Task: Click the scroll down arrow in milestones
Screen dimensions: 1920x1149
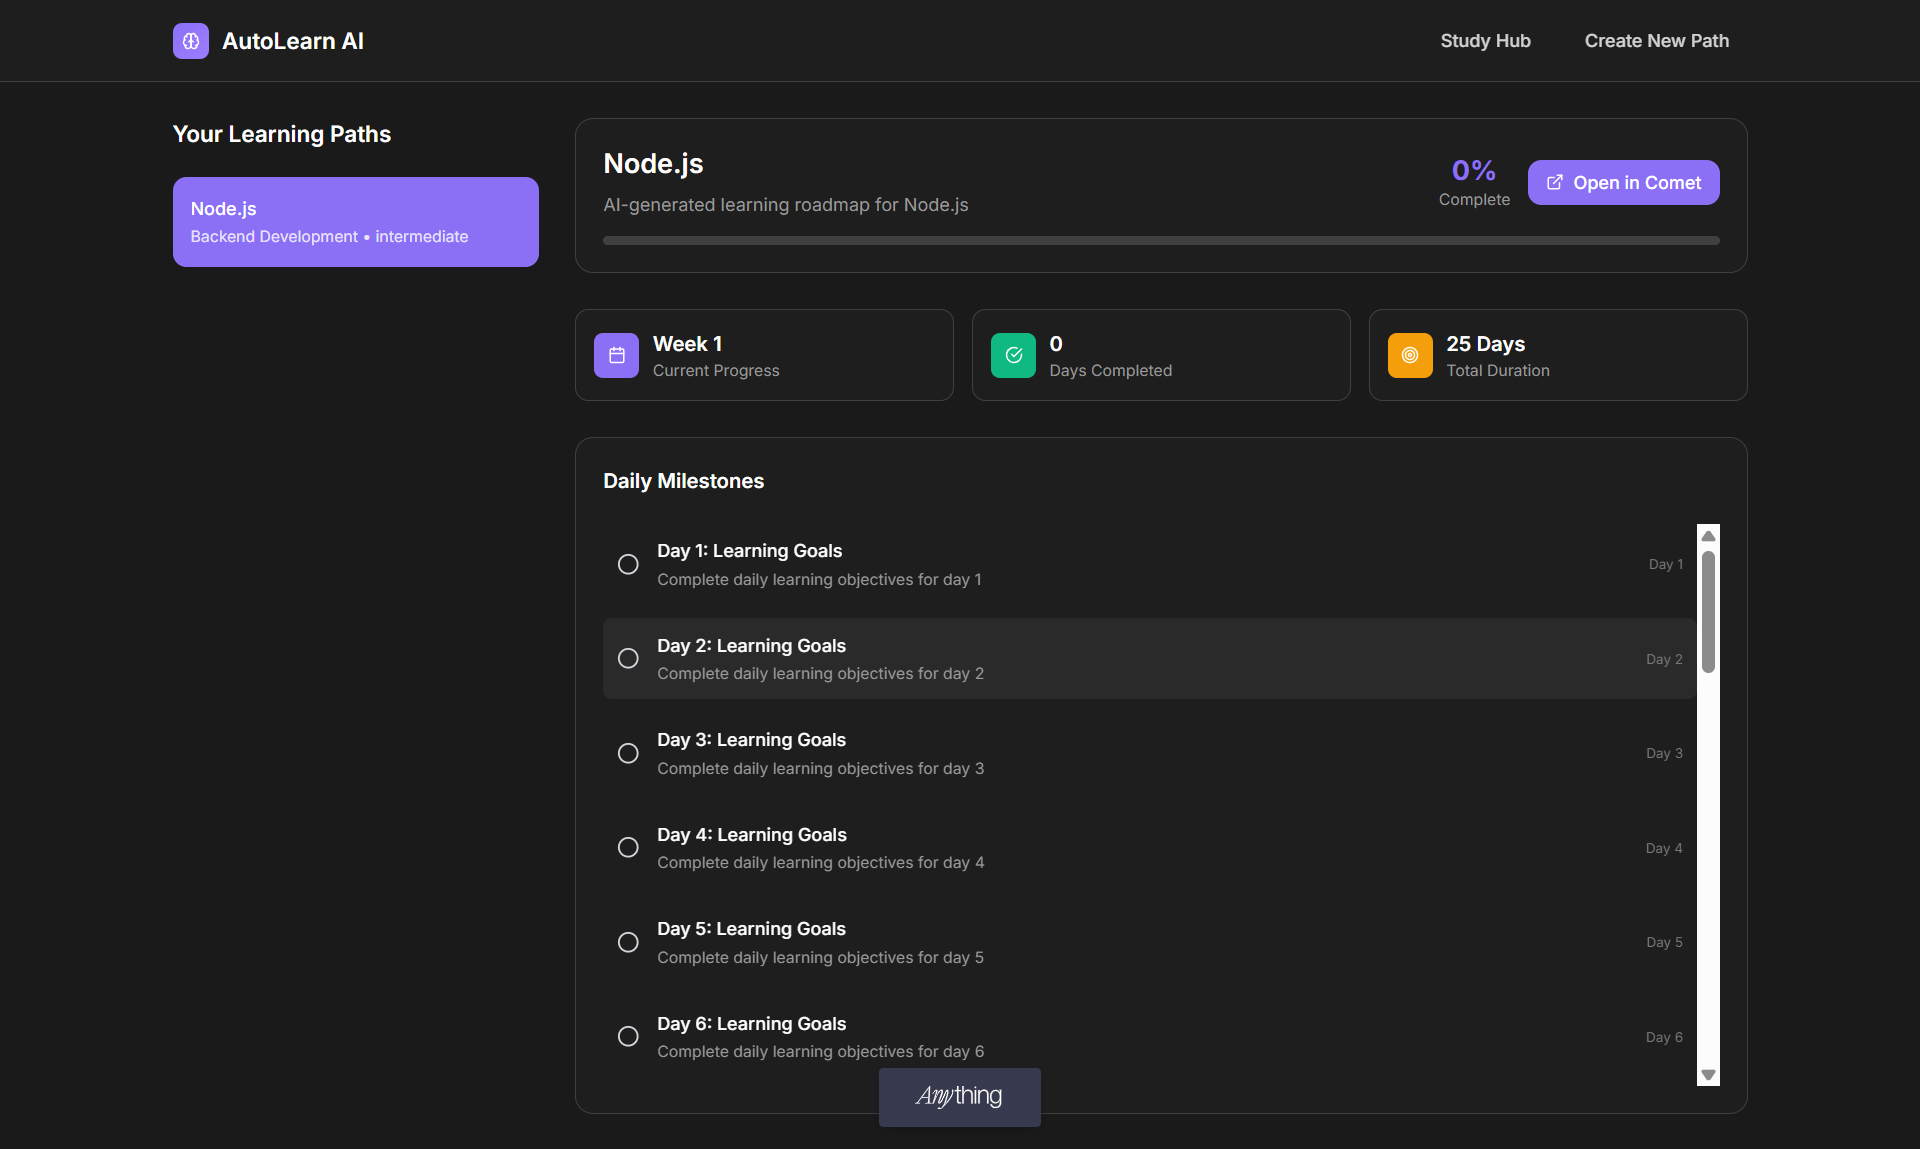Action: tap(1708, 1075)
